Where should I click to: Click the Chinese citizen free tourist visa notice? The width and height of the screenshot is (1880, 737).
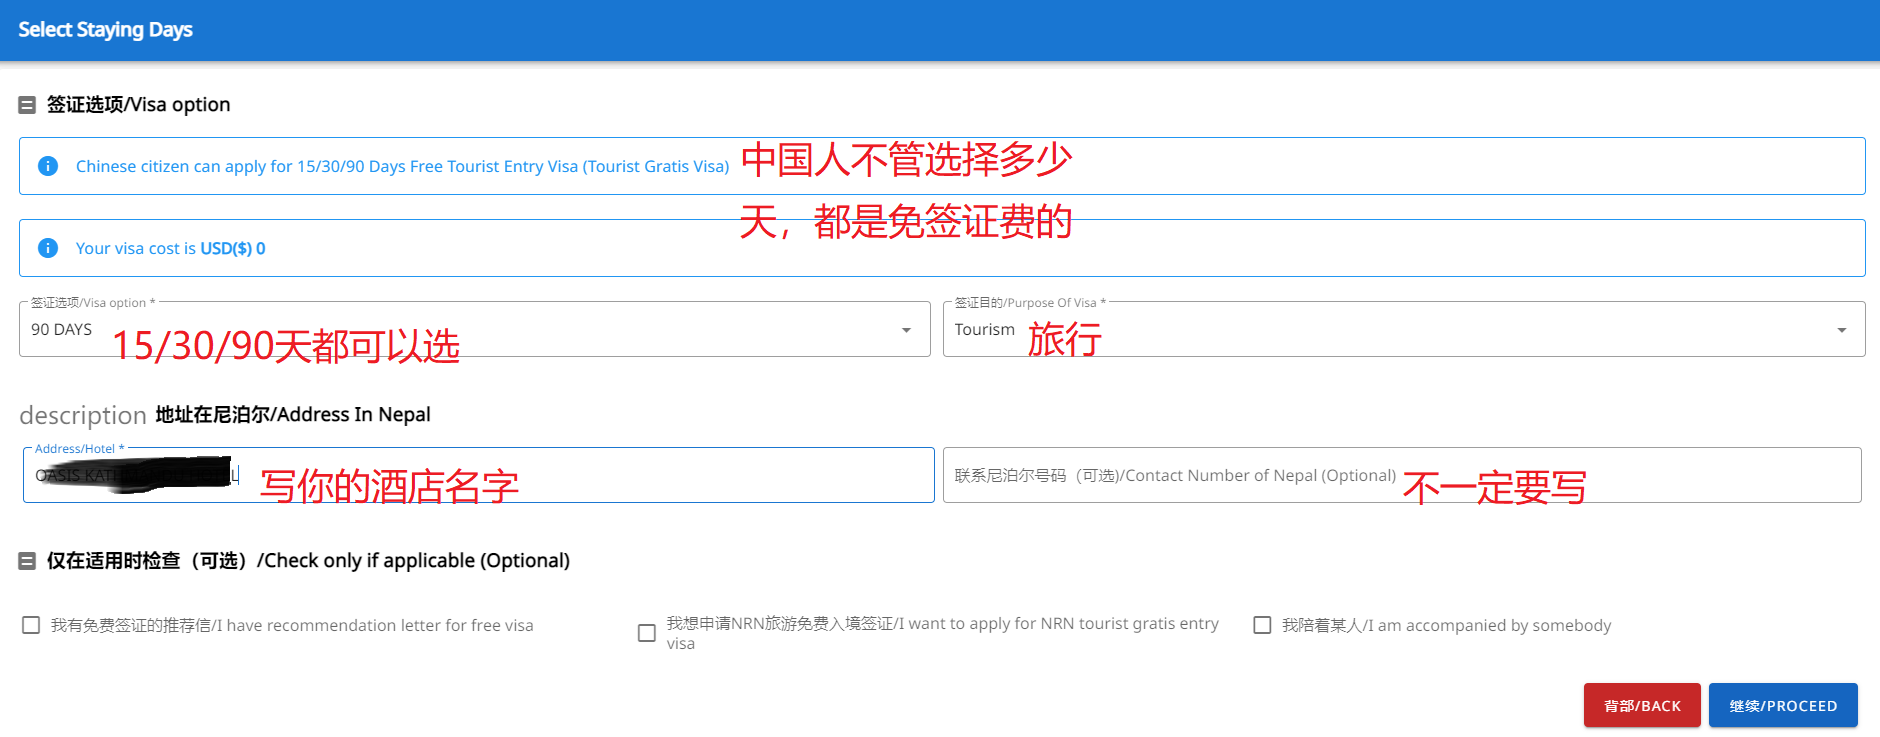tap(402, 166)
